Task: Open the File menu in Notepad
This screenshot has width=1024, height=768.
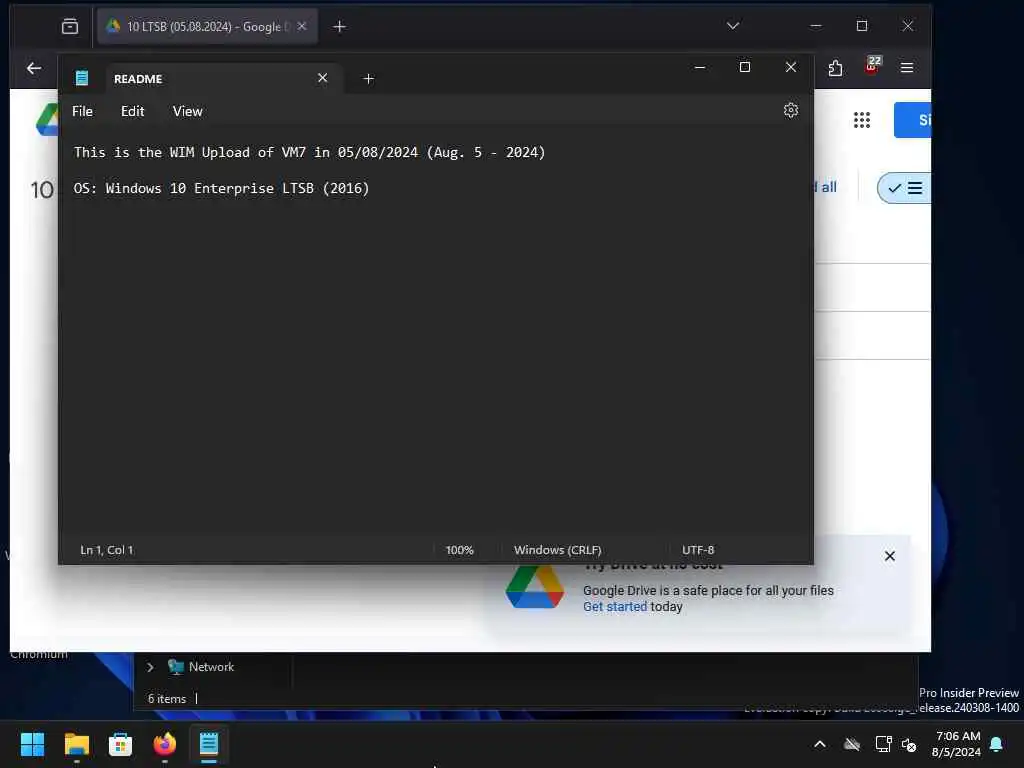Action: [82, 111]
